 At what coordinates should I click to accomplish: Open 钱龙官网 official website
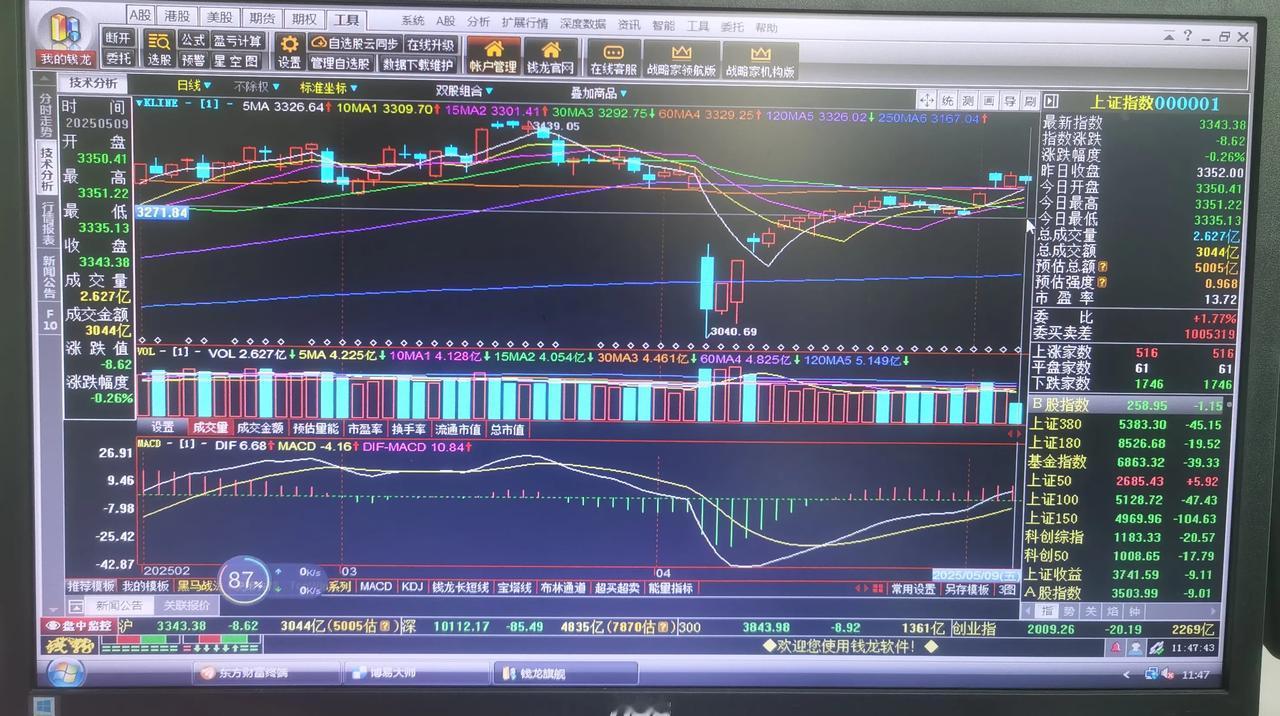550,57
